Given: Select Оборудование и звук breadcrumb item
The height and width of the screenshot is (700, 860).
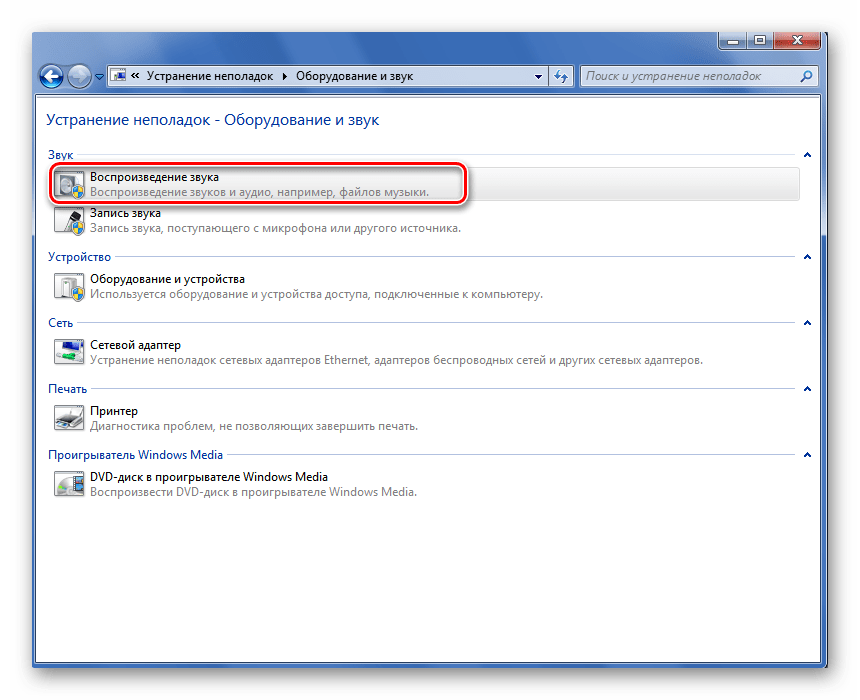Looking at the screenshot, I should [354, 76].
